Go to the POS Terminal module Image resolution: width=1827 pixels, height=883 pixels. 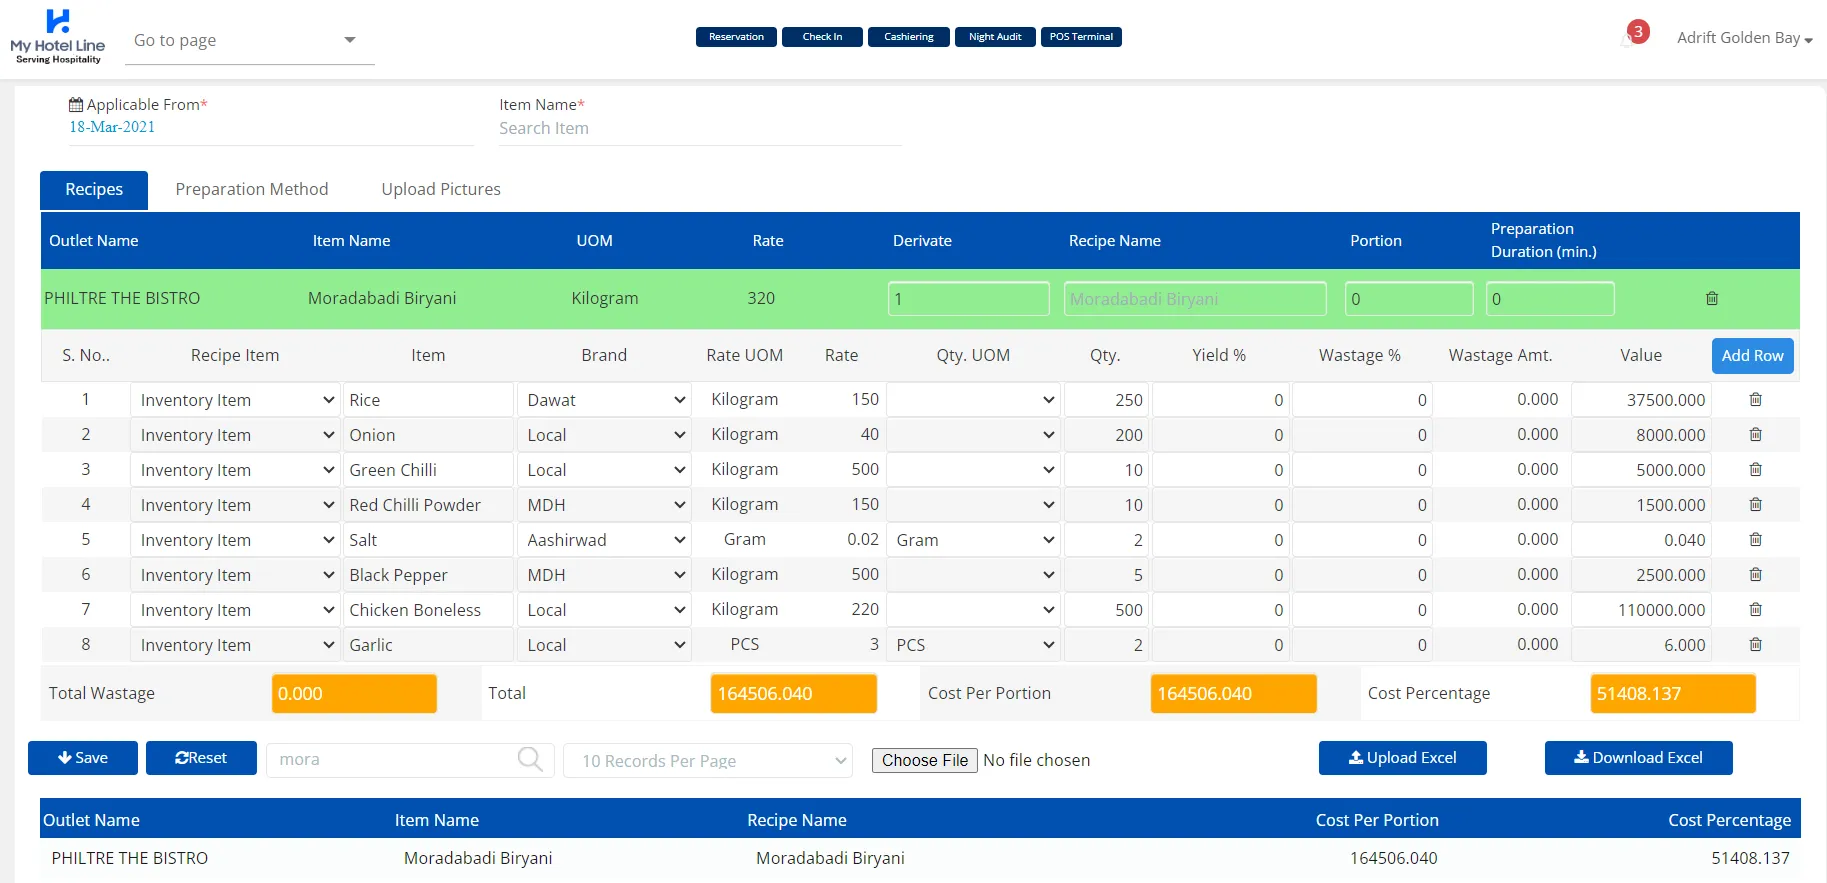click(x=1081, y=37)
